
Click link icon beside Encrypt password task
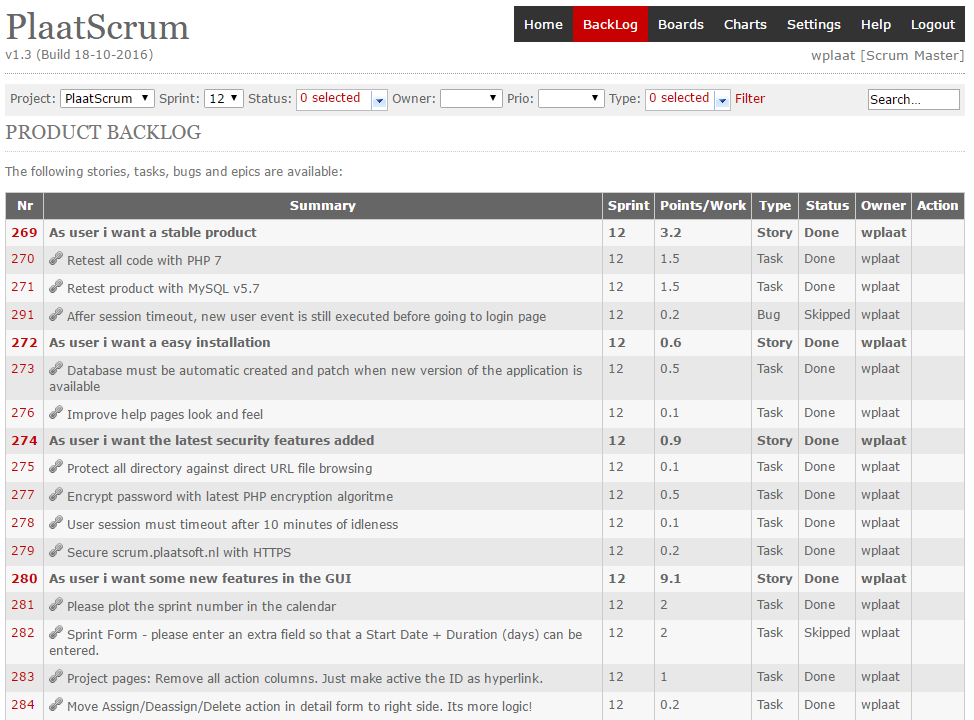click(56, 494)
